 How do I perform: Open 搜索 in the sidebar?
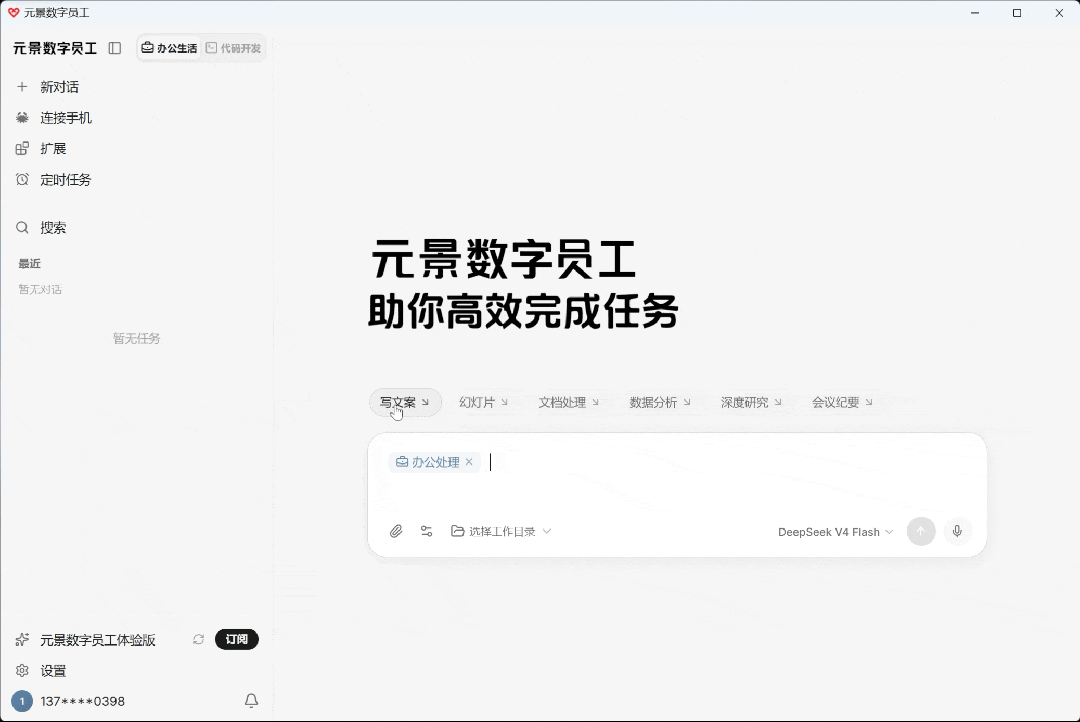pyautogui.click(x=53, y=228)
